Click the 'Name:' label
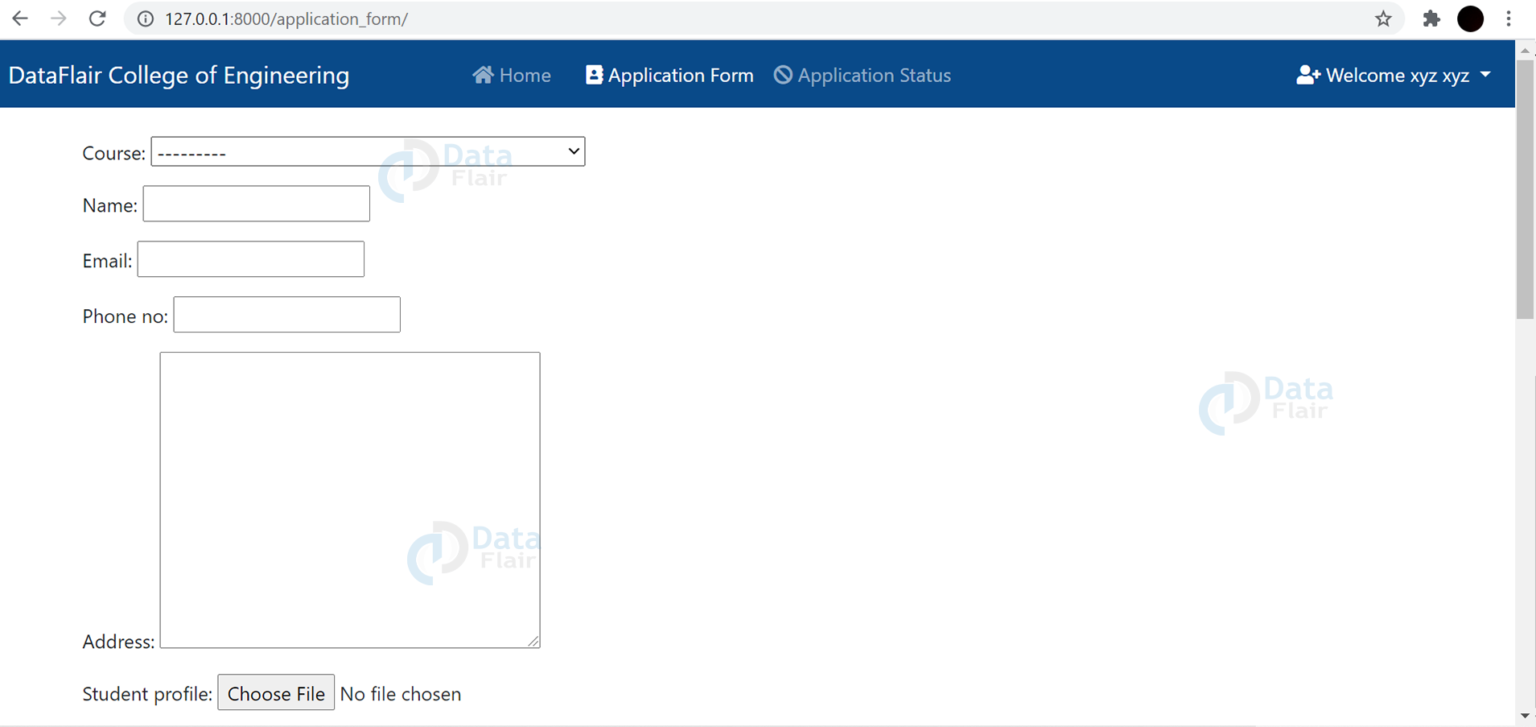The image size is (1536, 727). pyautogui.click(x=110, y=205)
